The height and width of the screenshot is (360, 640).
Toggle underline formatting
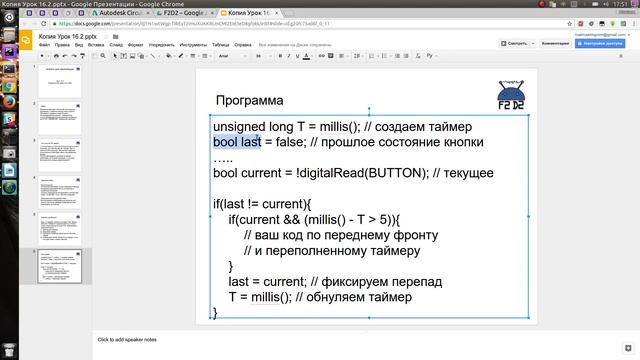(x=298, y=56)
